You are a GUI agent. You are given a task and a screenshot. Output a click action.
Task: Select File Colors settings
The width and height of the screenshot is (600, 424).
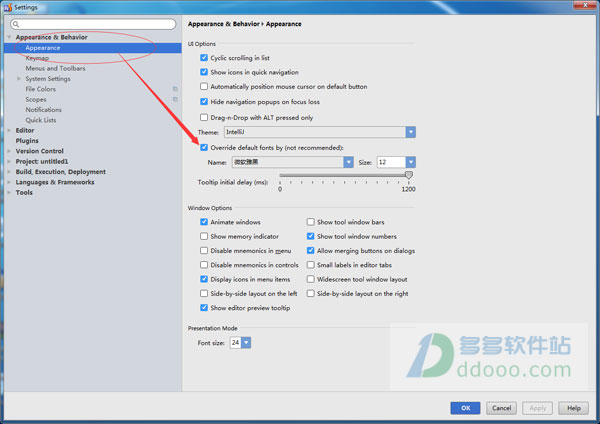click(x=41, y=89)
